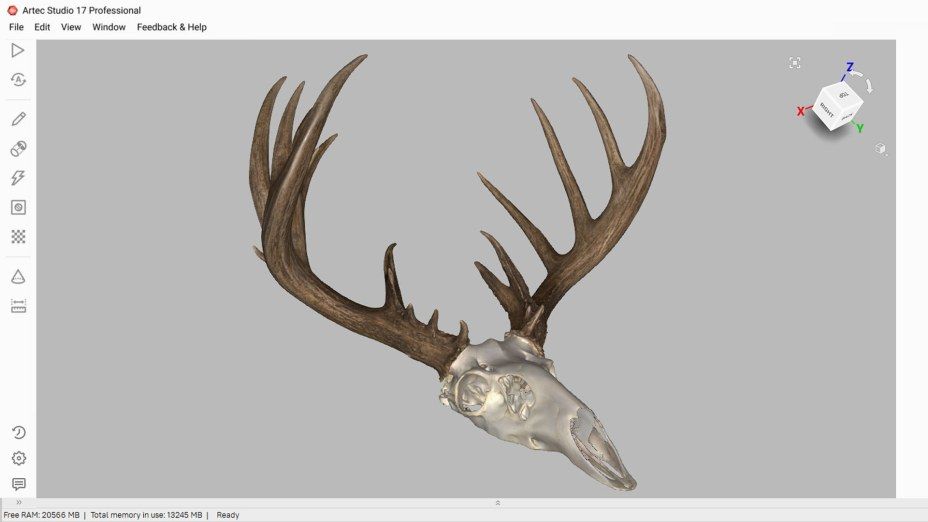The image size is (928, 522).
Task: Open the Fix holes tool
Action: pyautogui.click(x=18, y=207)
